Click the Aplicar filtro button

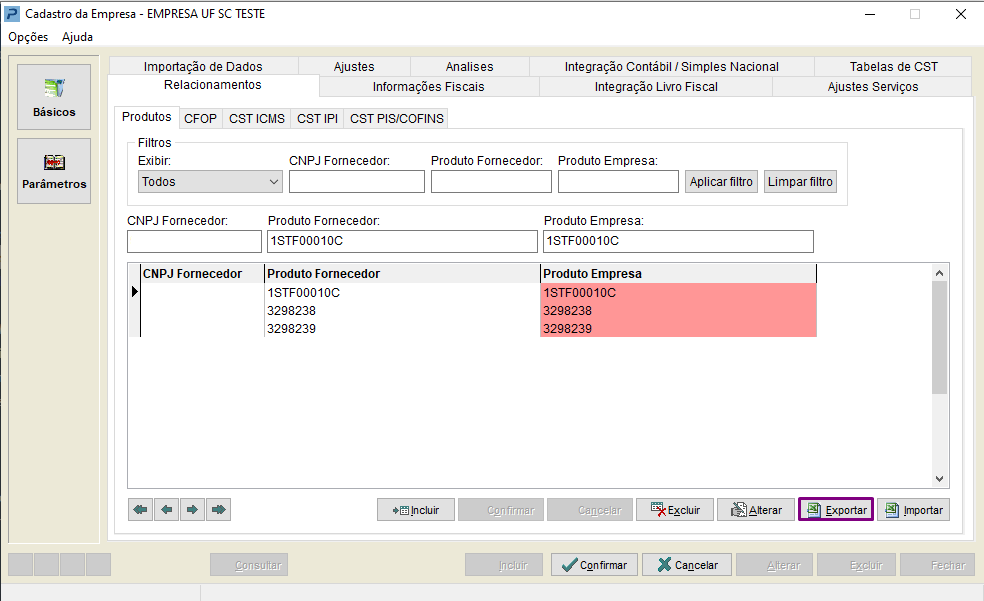click(x=721, y=182)
